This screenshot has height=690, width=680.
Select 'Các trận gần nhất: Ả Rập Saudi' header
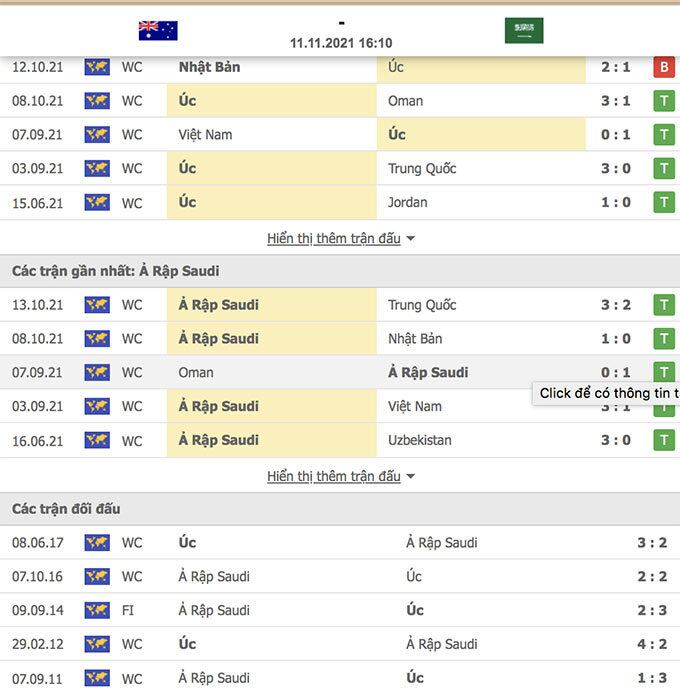115,271
